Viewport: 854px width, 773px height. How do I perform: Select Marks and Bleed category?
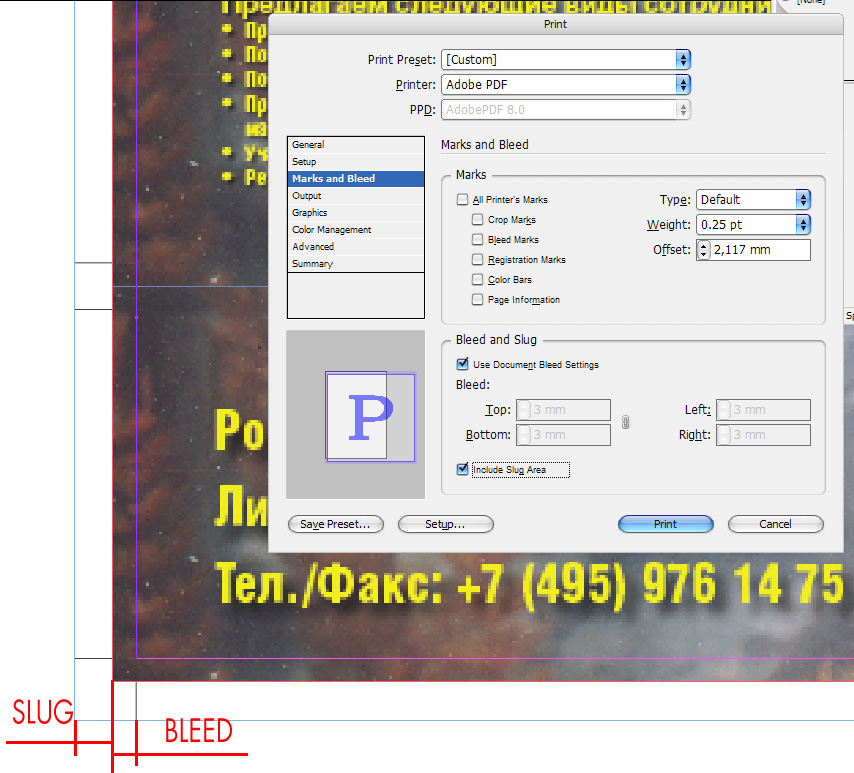point(356,179)
